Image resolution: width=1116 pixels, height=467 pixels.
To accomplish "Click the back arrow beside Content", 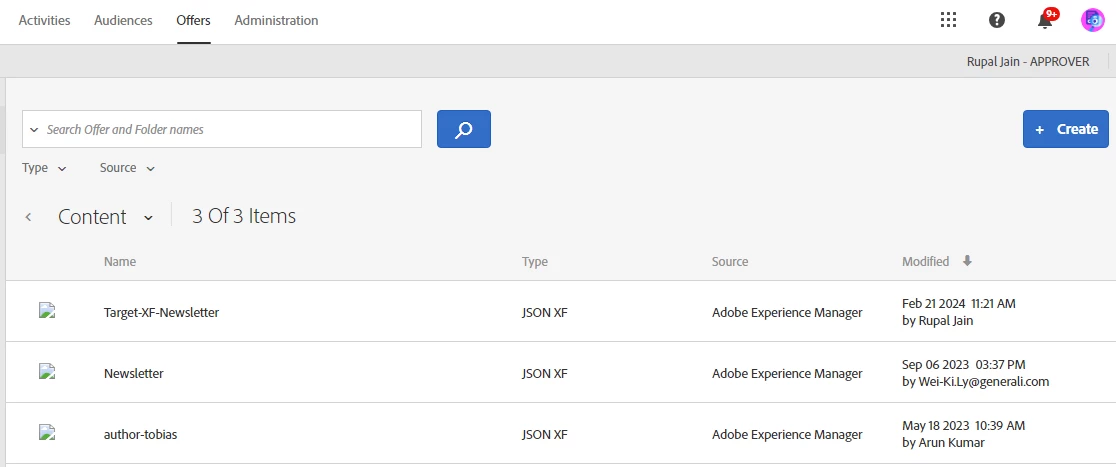I will [28, 217].
